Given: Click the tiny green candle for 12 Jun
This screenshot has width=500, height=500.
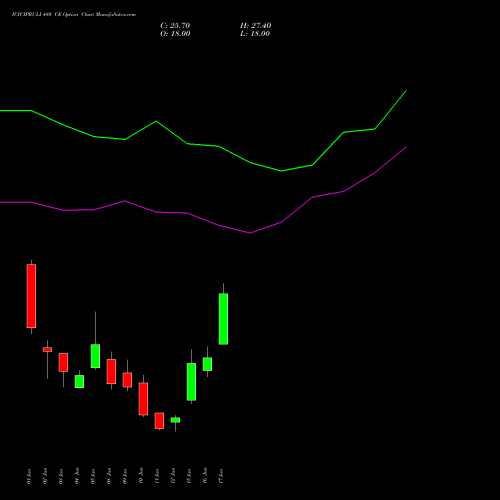Looking at the screenshot, I should tap(175, 420).
